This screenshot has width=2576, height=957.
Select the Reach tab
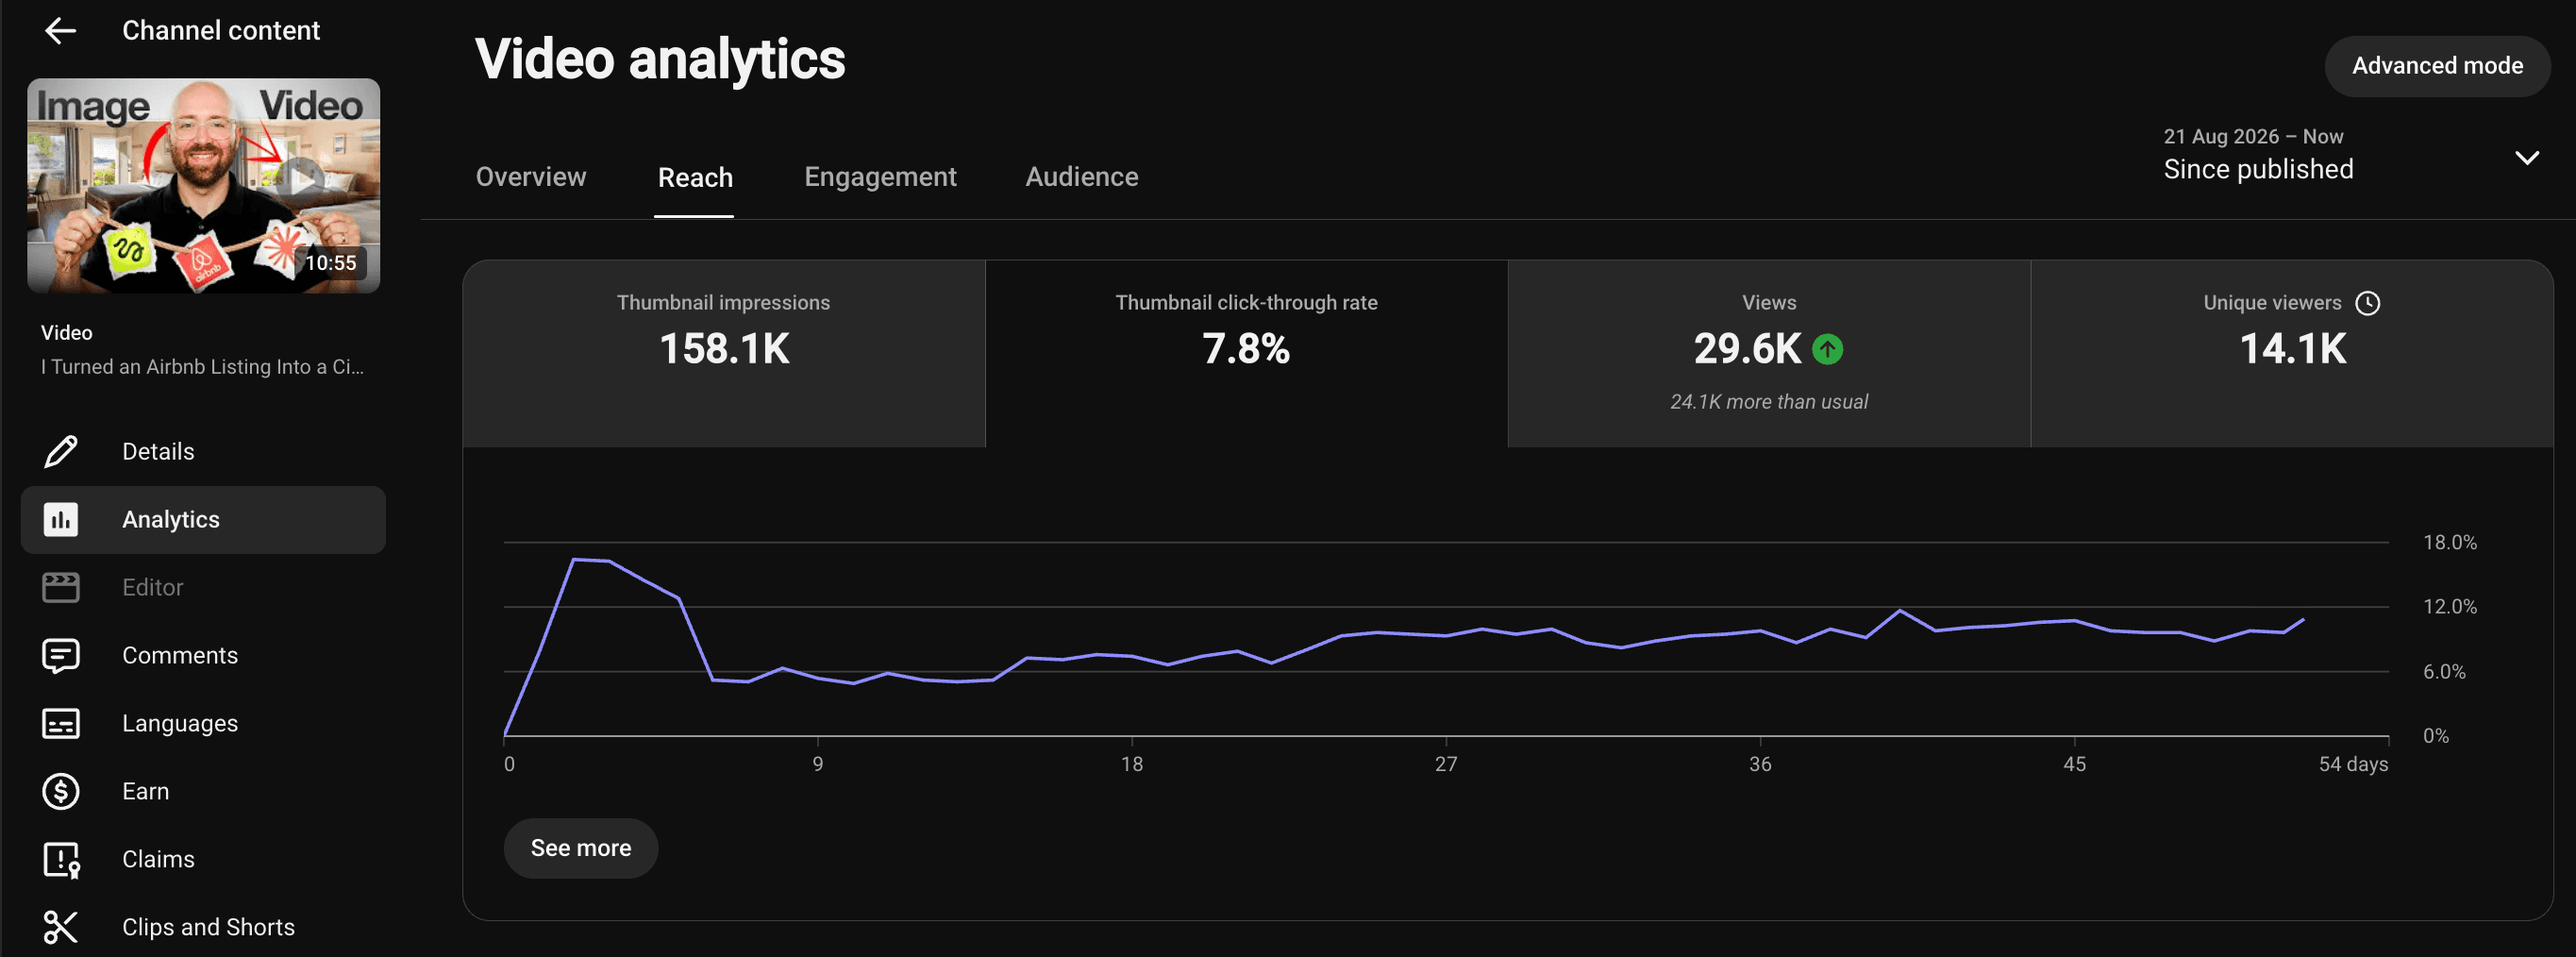tap(695, 178)
